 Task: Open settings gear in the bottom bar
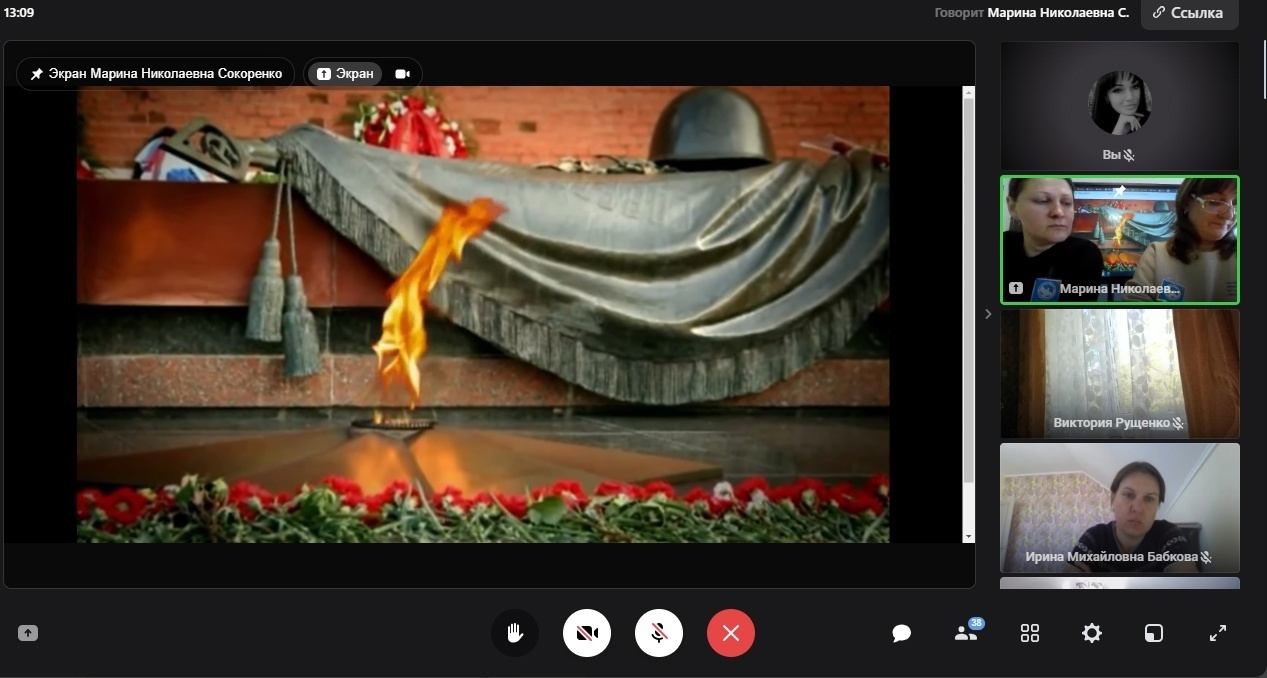1092,633
